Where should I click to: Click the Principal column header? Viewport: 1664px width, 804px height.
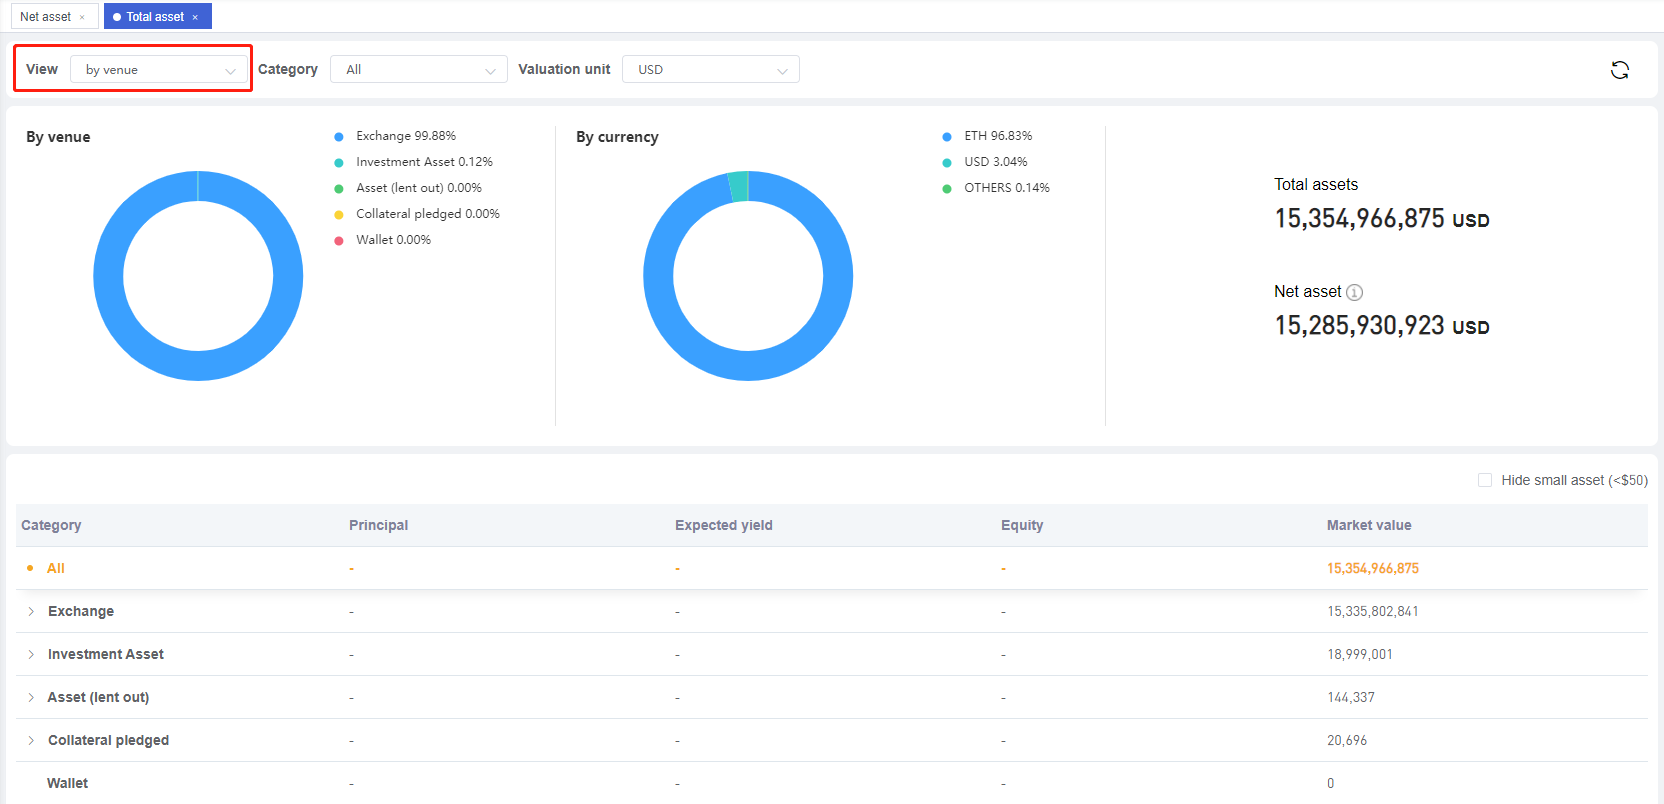click(x=378, y=525)
